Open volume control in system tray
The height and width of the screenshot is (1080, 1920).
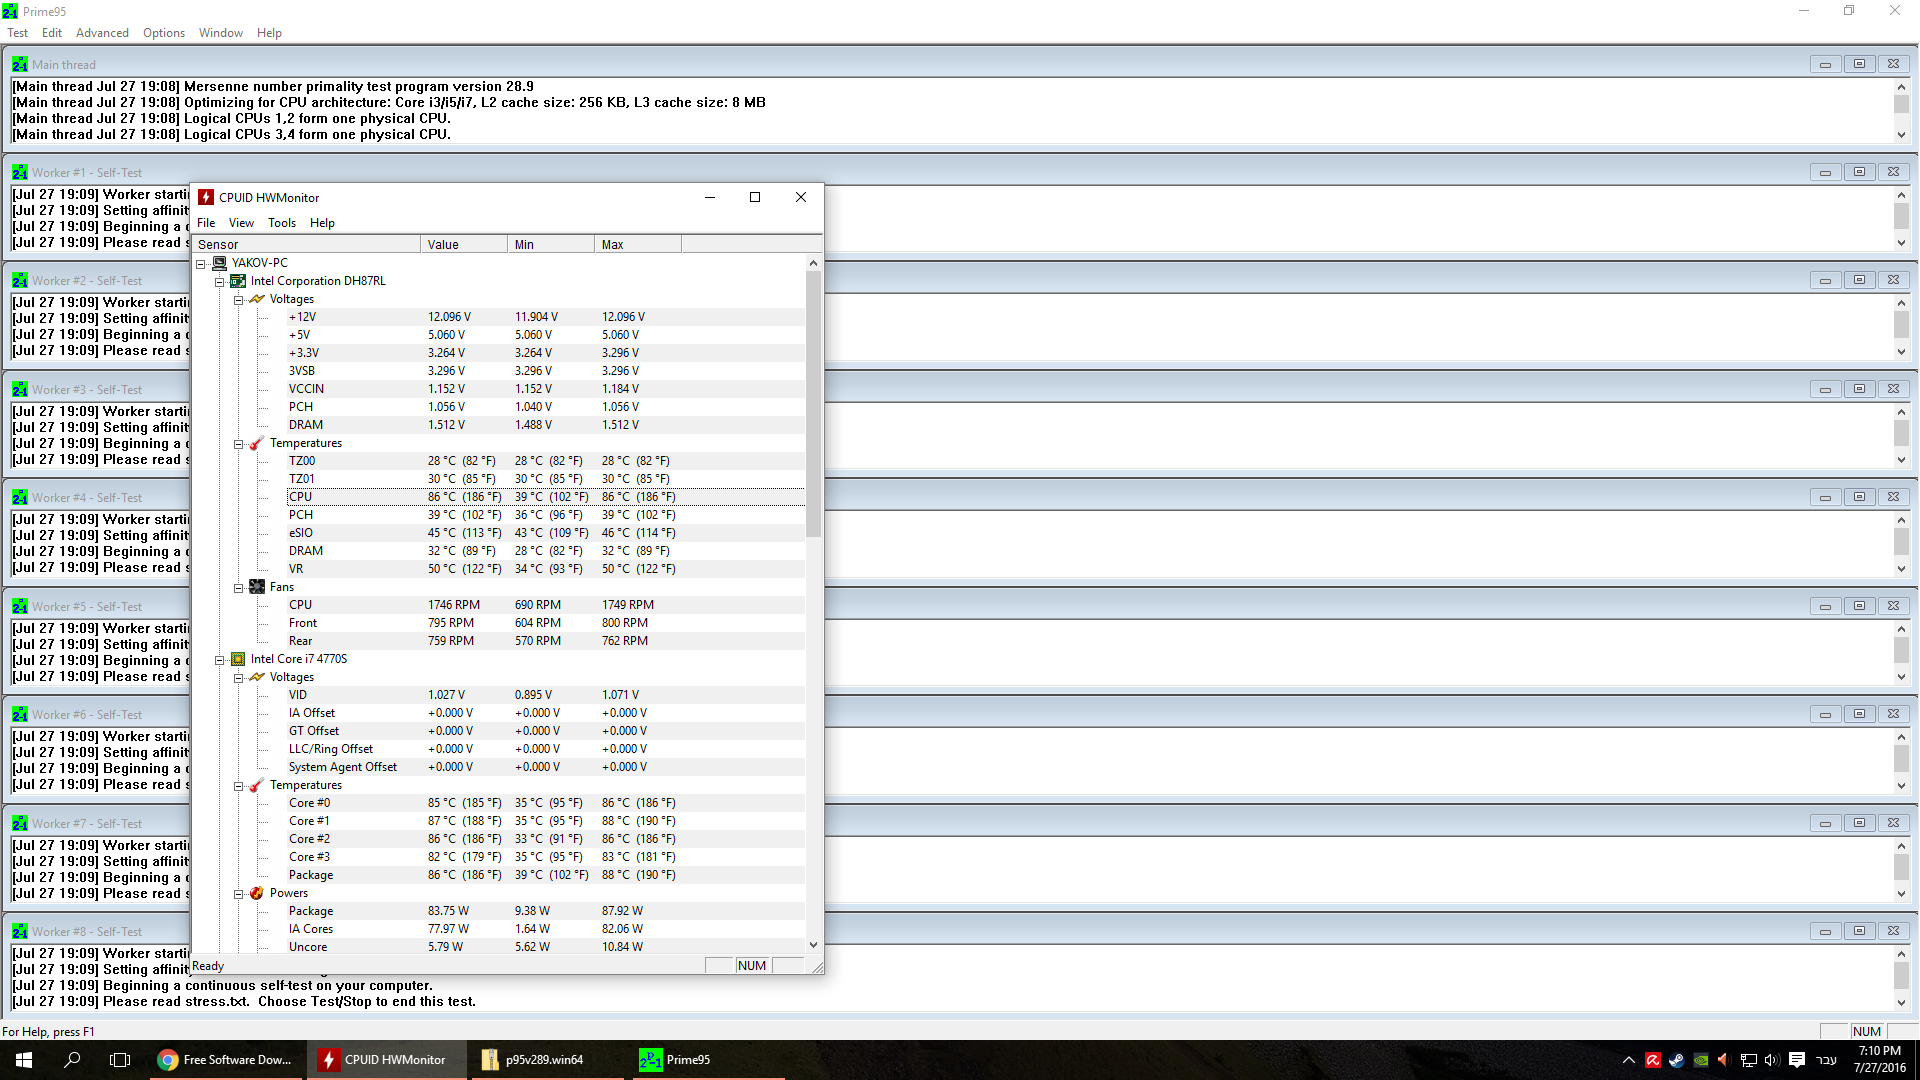(1772, 1060)
